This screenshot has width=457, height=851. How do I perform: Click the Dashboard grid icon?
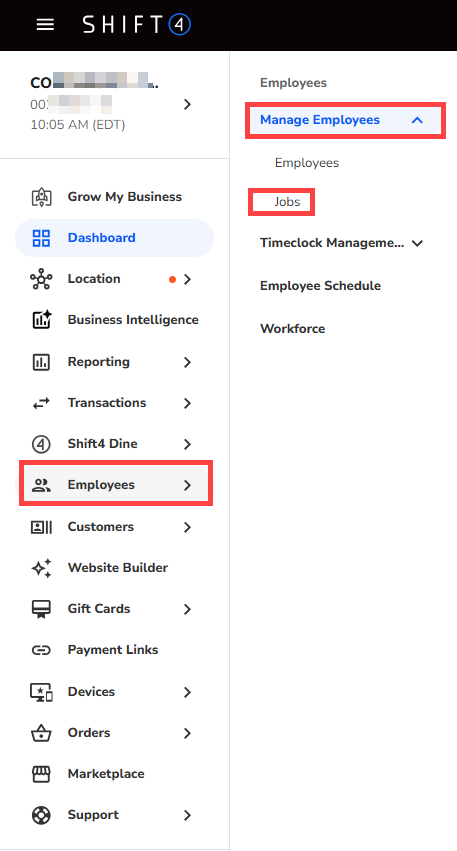coord(41,238)
